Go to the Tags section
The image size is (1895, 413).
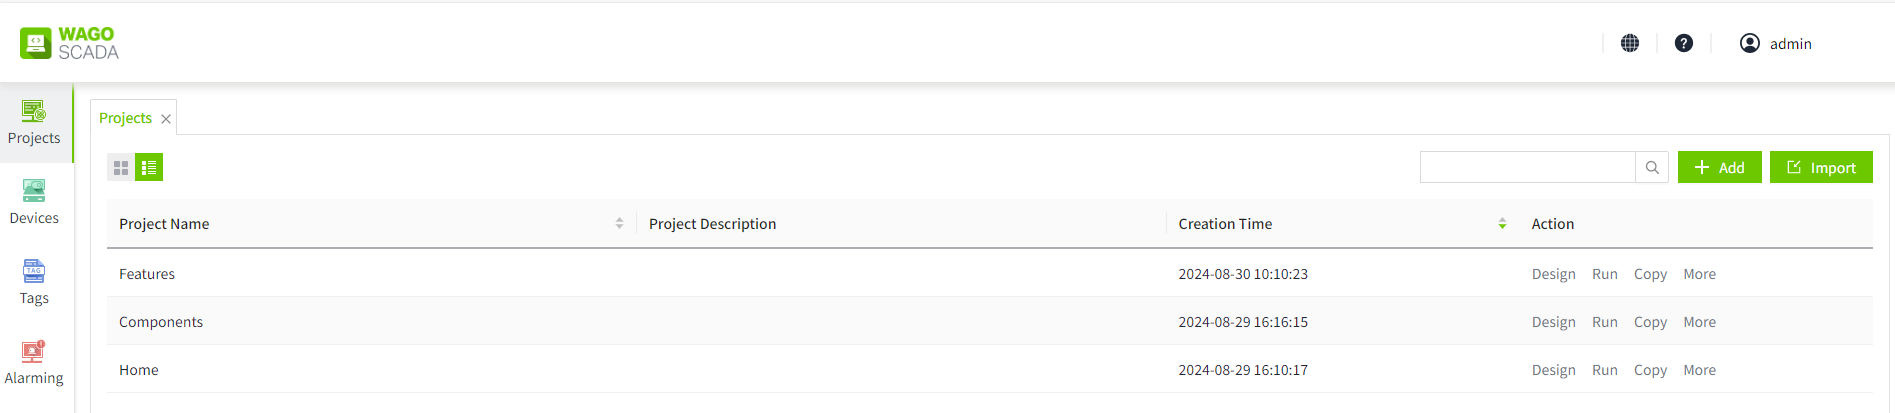34,282
